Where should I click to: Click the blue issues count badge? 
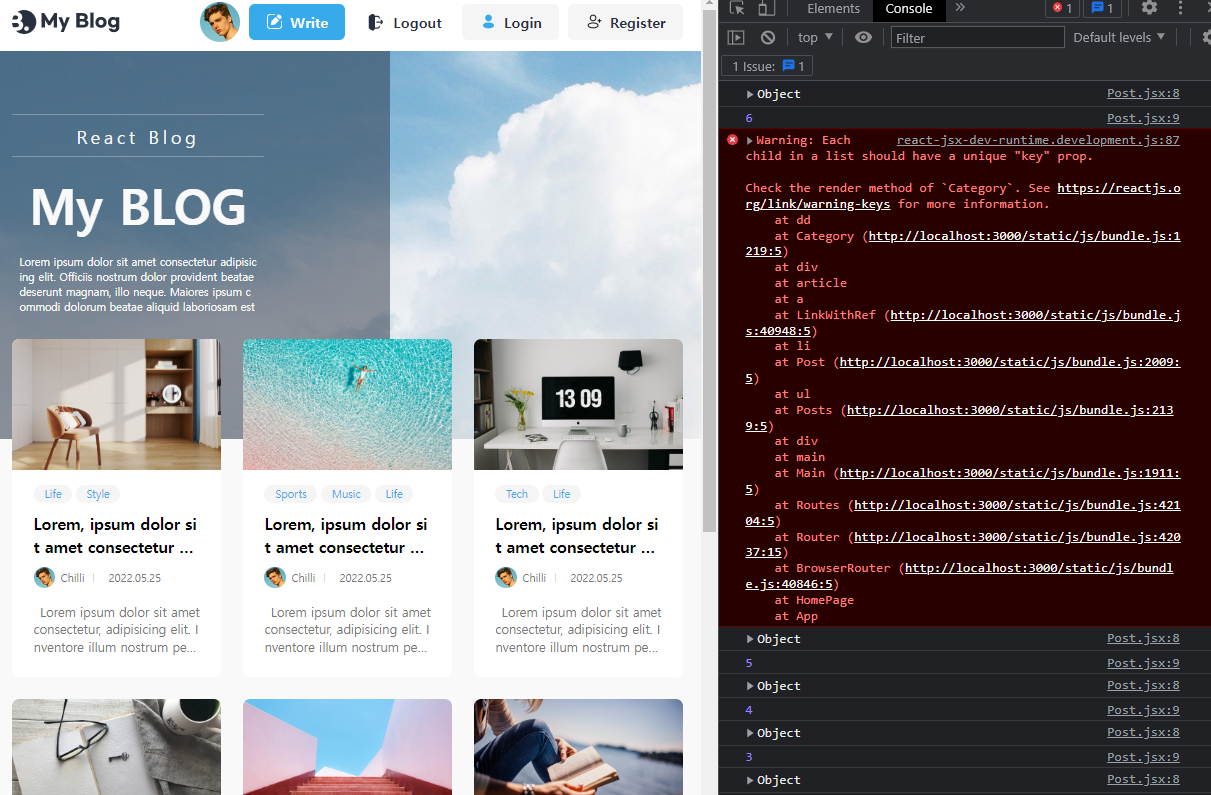click(x=1103, y=8)
